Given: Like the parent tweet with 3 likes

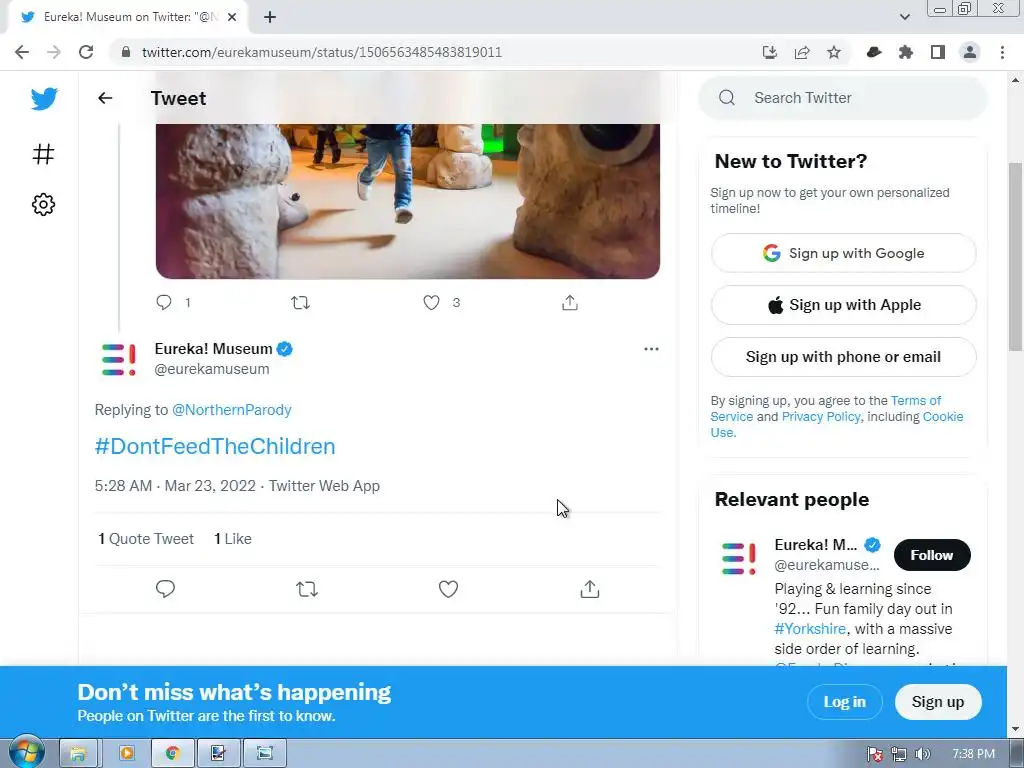Looking at the screenshot, I should point(431,302).
